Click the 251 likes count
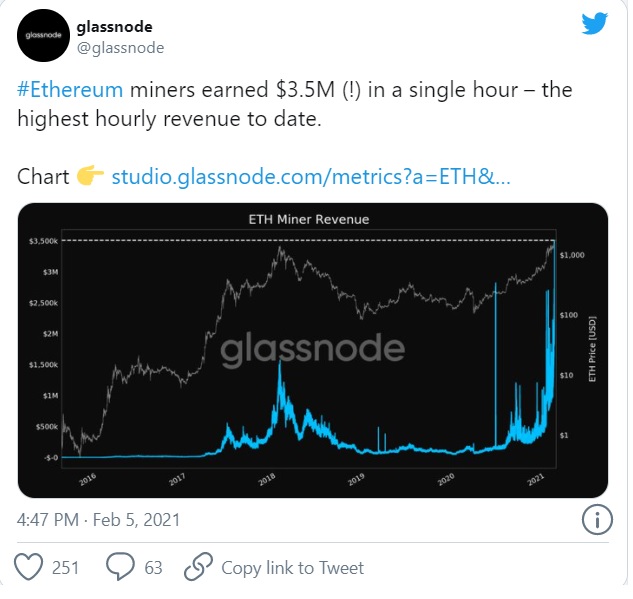Image resolution: width=633 pixels, height=599 pixels. 65,568
